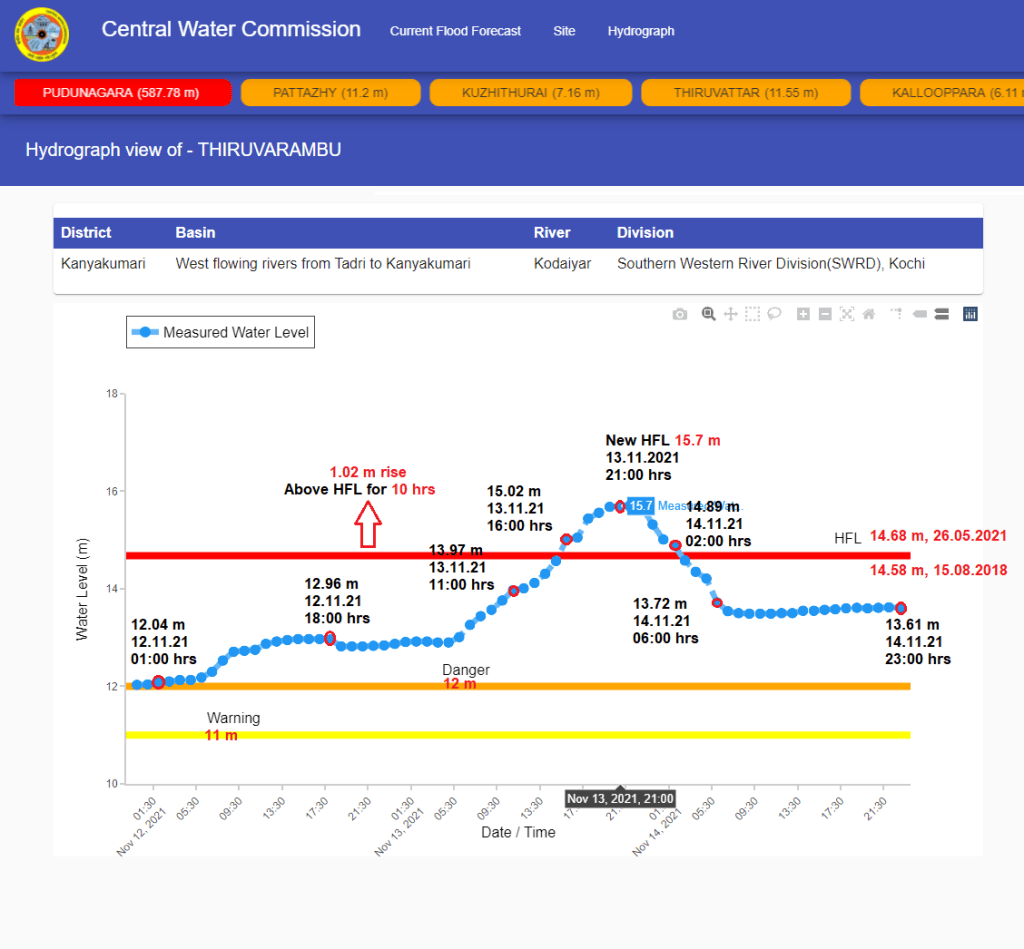The width and height of the screenshot is (1024, 949).
Task: Click the PUDUNAGARA (587.78 m) station button
Action: pyautogui.click(x=122, y=93)
